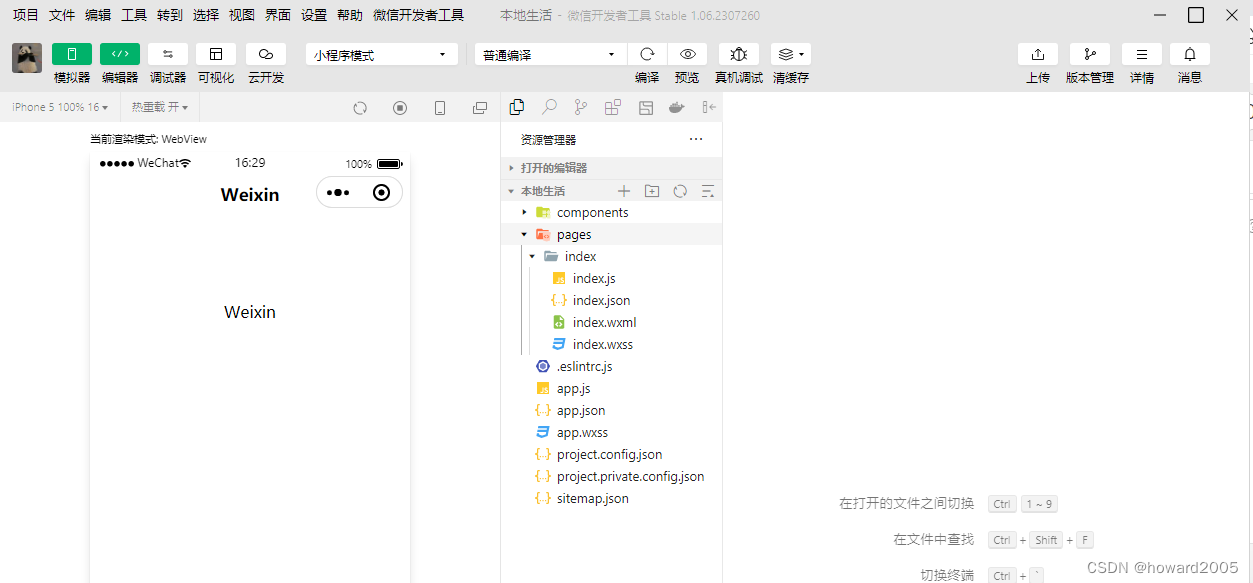
Task: Open the 普通编译 compile mode dropdown
Action: (550, 54)
